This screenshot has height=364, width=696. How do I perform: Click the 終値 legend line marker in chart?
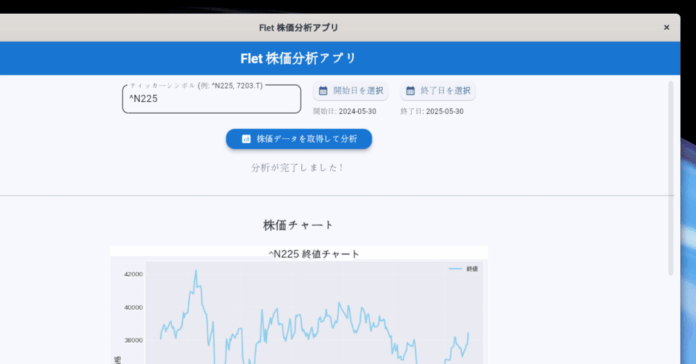(x=455, y=269)
